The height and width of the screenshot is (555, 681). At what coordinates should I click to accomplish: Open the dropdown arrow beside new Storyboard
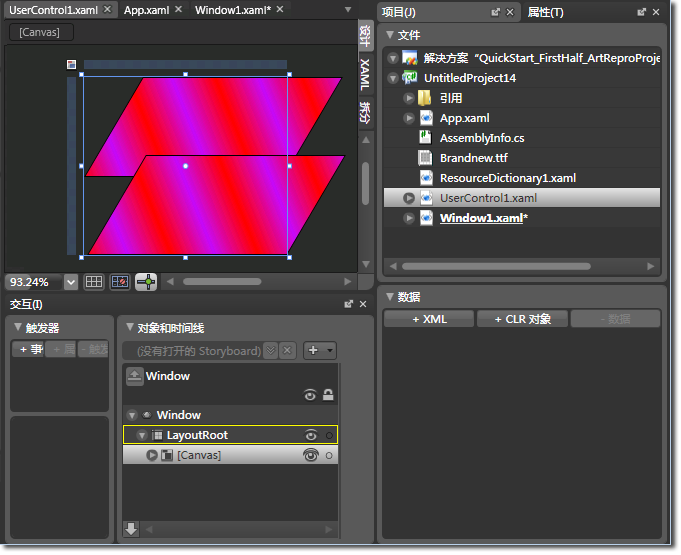(x=330, y=350)
